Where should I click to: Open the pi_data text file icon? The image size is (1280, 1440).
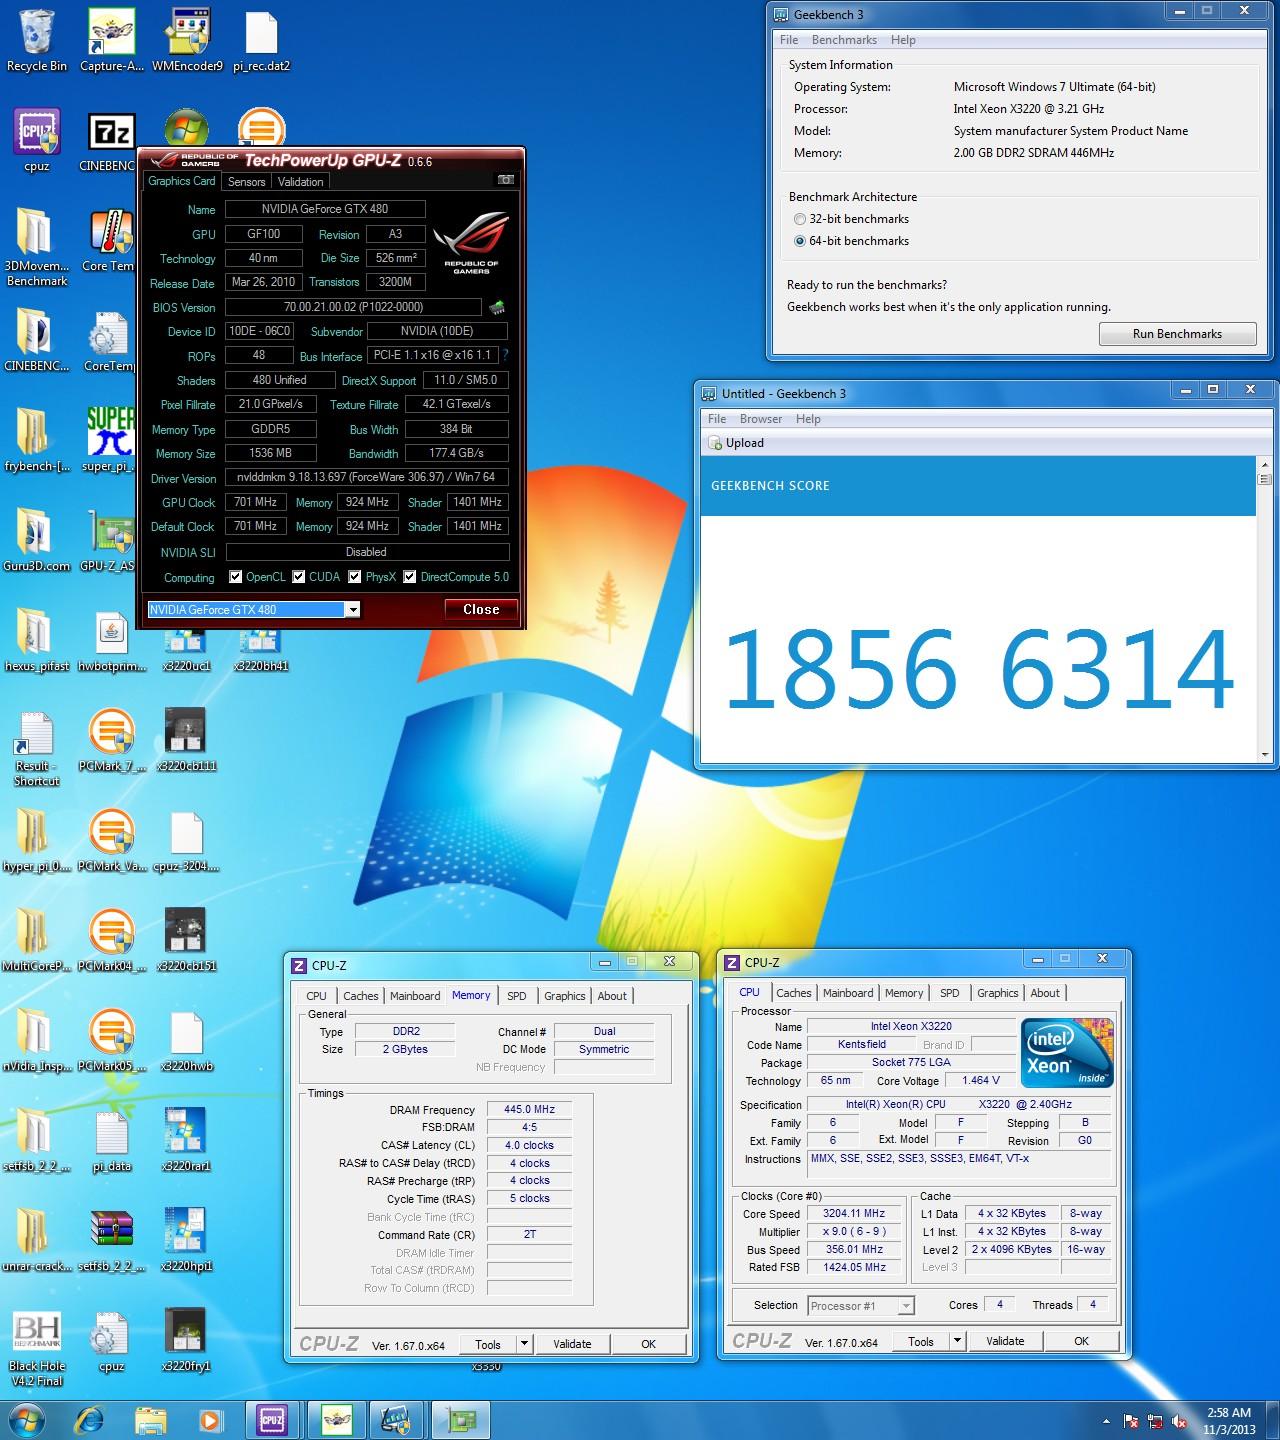(x=110, y=1140)
